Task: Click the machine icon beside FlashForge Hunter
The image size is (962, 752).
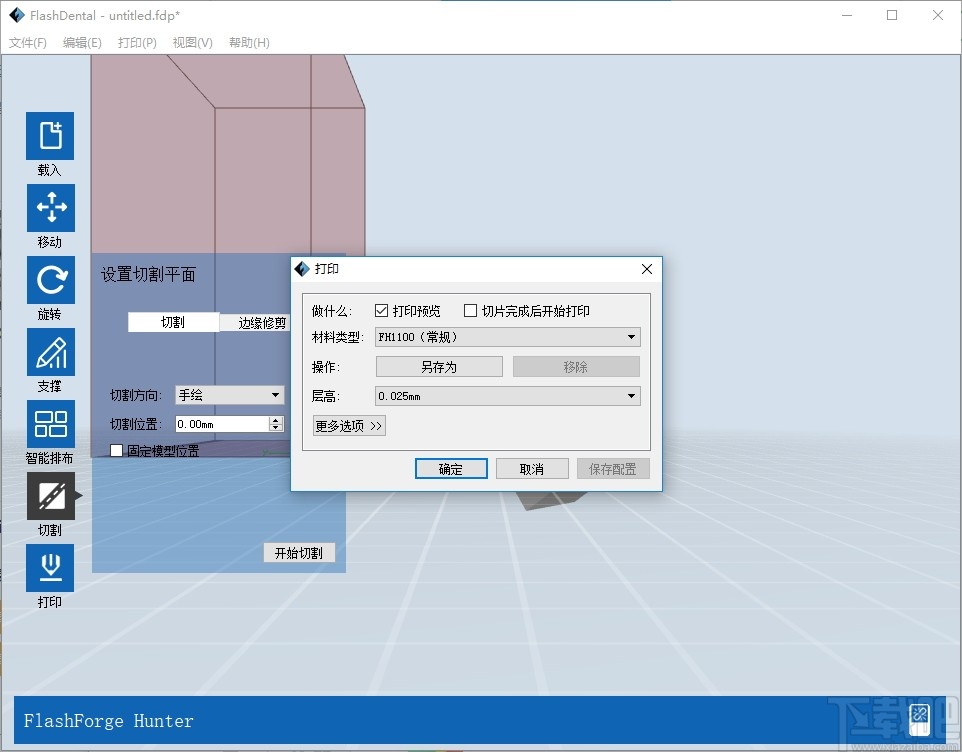Action: (x=919, y=718)
